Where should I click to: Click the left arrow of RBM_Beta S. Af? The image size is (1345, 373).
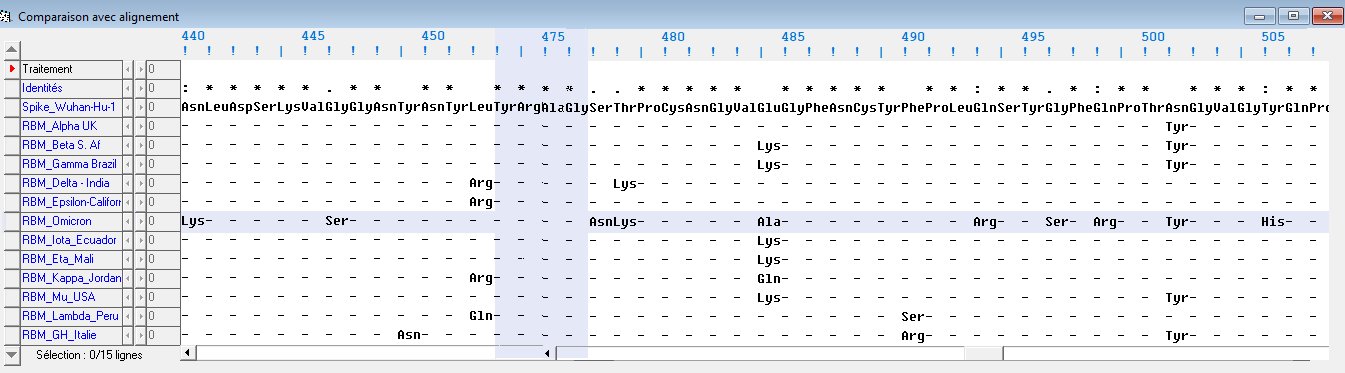[x=127, y=145]
